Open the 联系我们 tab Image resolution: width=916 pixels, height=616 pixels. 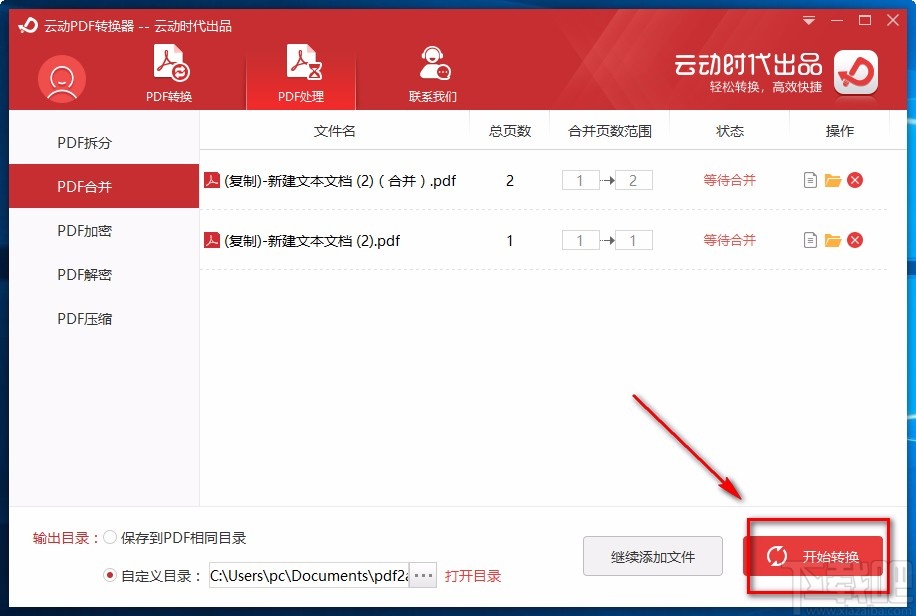click(434, 72)
